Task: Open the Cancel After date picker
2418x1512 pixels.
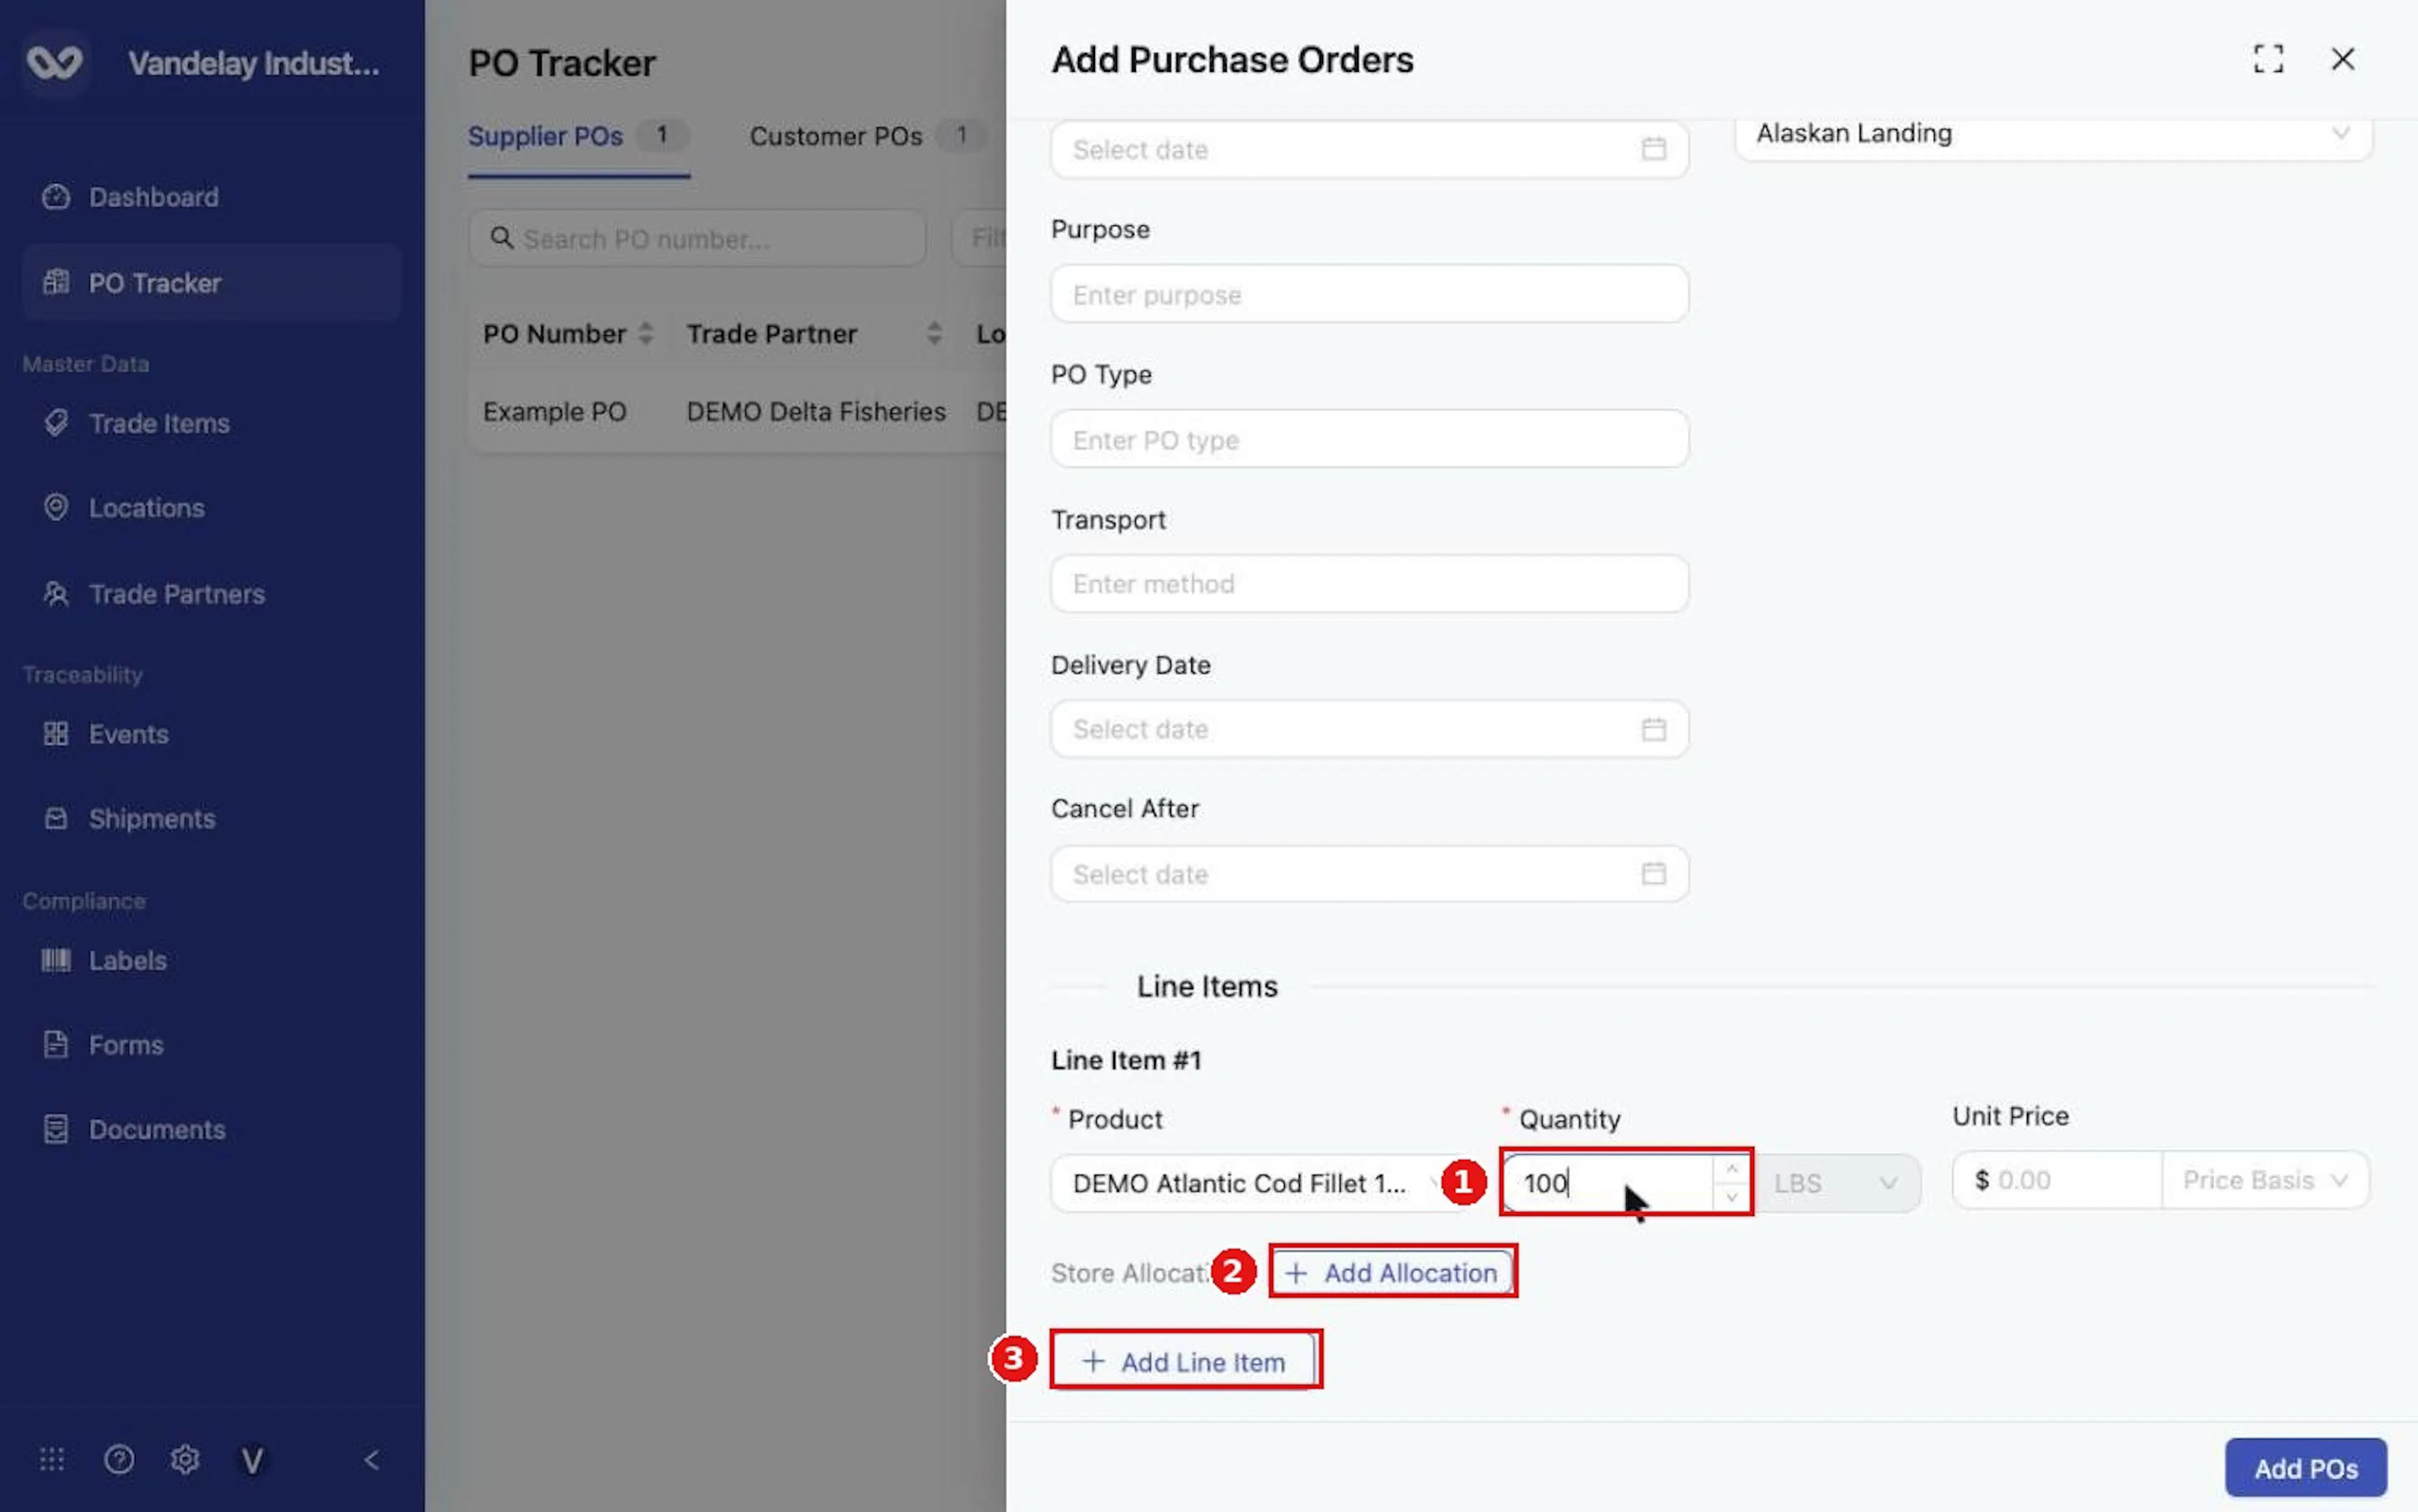Action: point(1369,874)
